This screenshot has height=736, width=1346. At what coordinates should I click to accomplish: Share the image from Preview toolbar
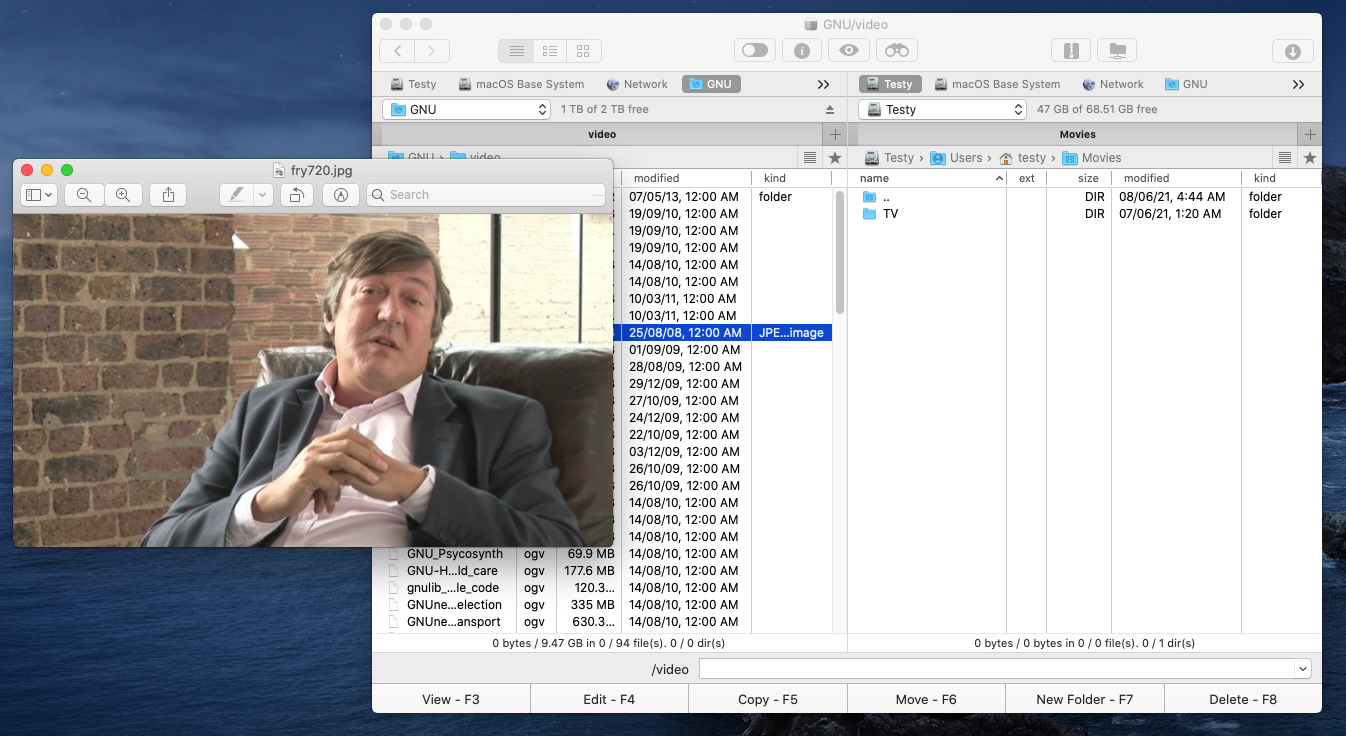(168, 195)
